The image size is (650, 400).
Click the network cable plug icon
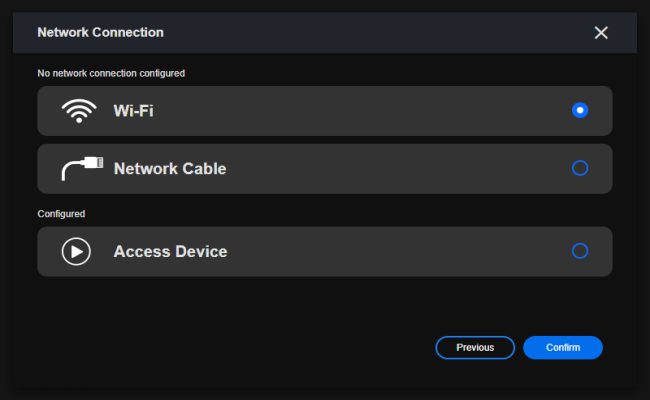78,169
